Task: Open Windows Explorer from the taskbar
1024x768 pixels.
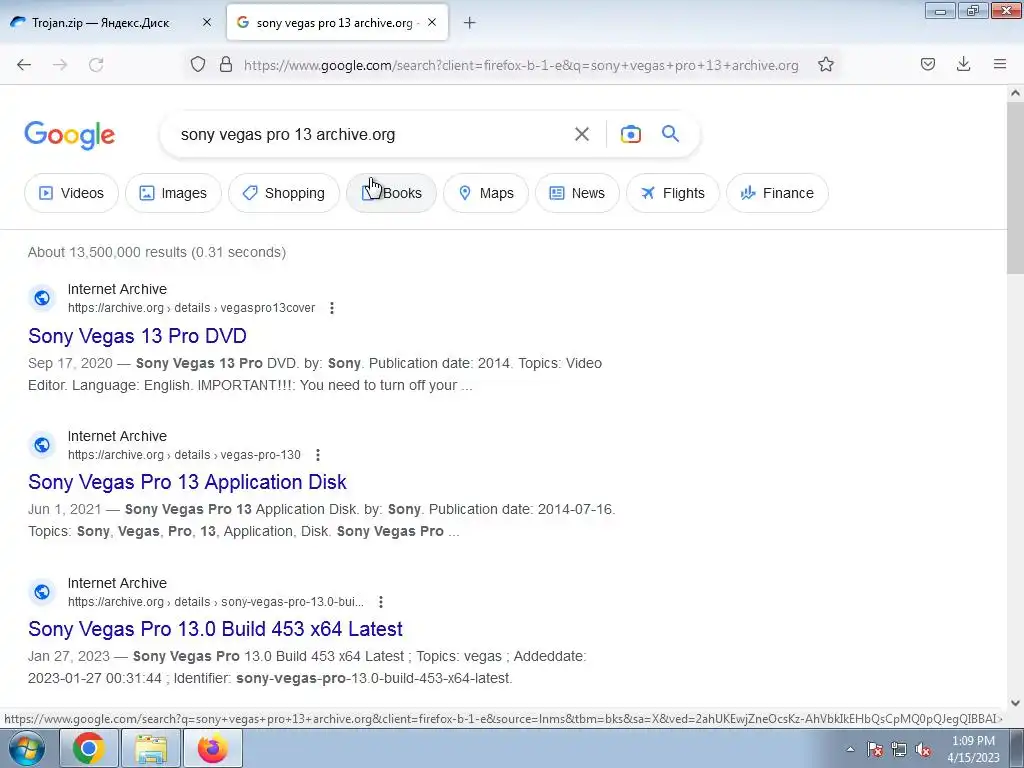Action: click(x=150, y=748)
